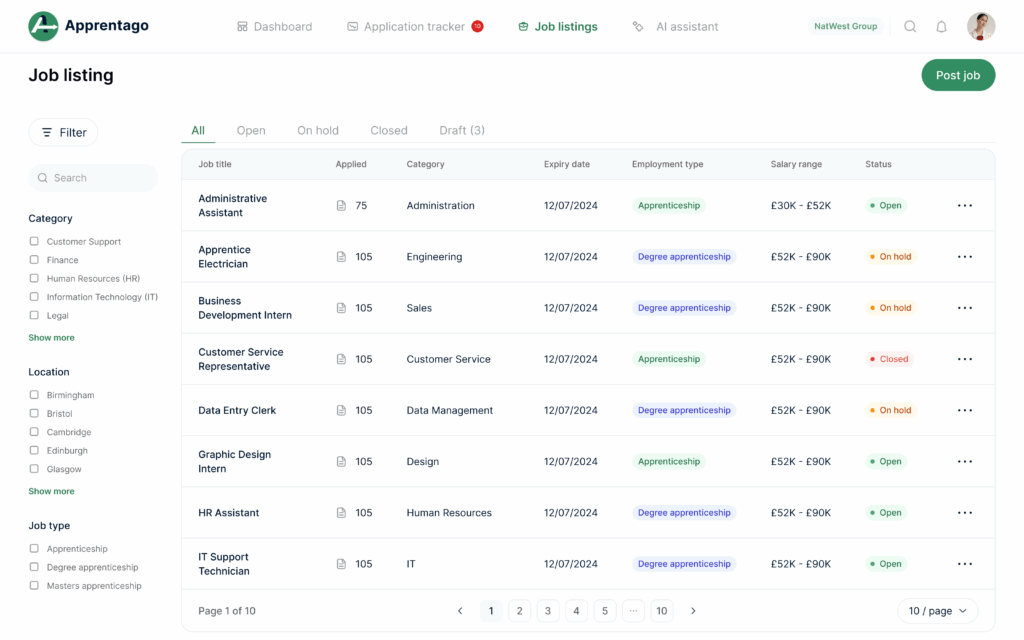Expand Category list with Show more
Screen dimensions: 1024x640
click(x=51, y=338)
